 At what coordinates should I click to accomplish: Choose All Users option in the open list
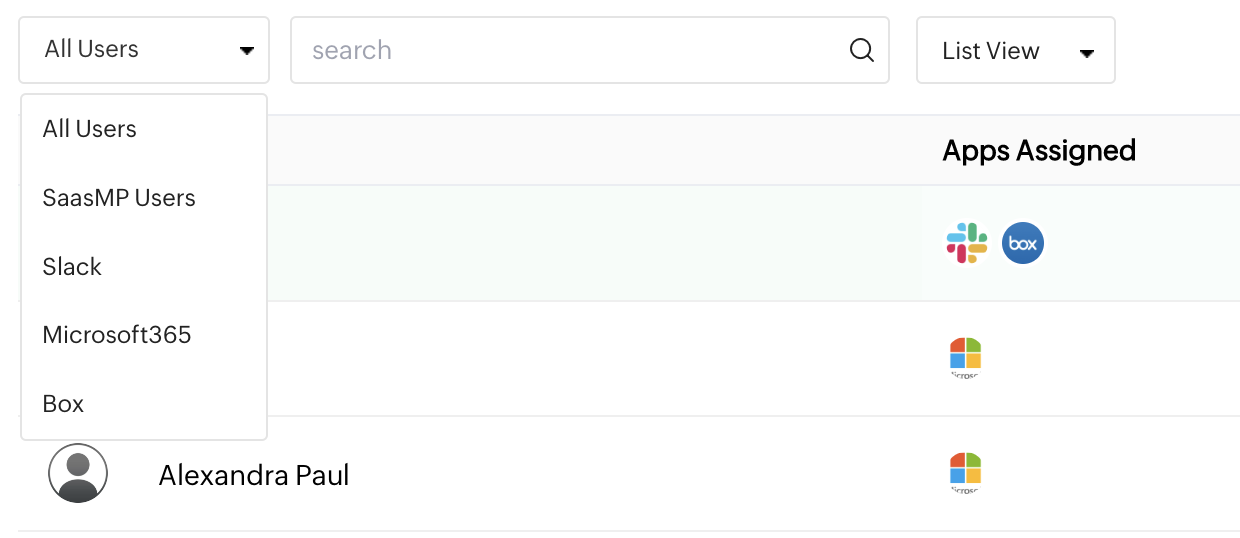point(90,129)
